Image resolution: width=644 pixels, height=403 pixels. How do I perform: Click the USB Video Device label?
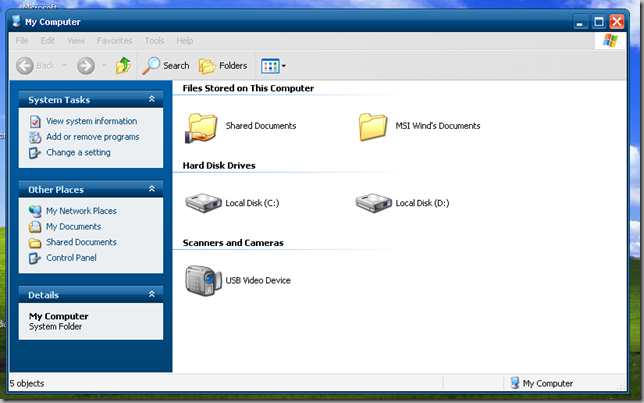[x=258, y=281]
